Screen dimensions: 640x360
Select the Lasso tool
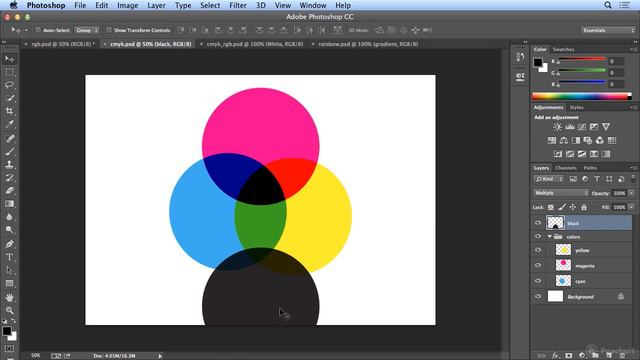point(9,85)
